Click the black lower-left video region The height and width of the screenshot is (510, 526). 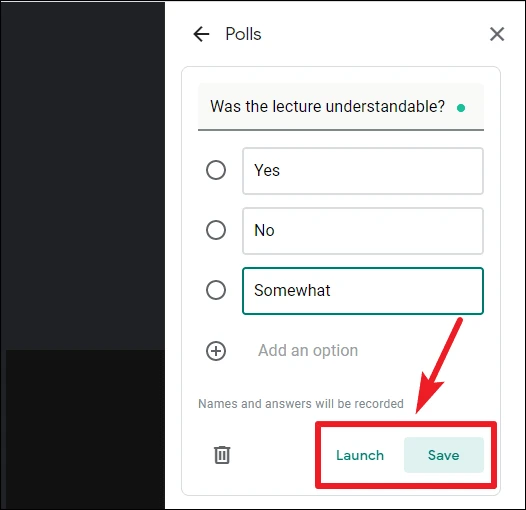85,429
